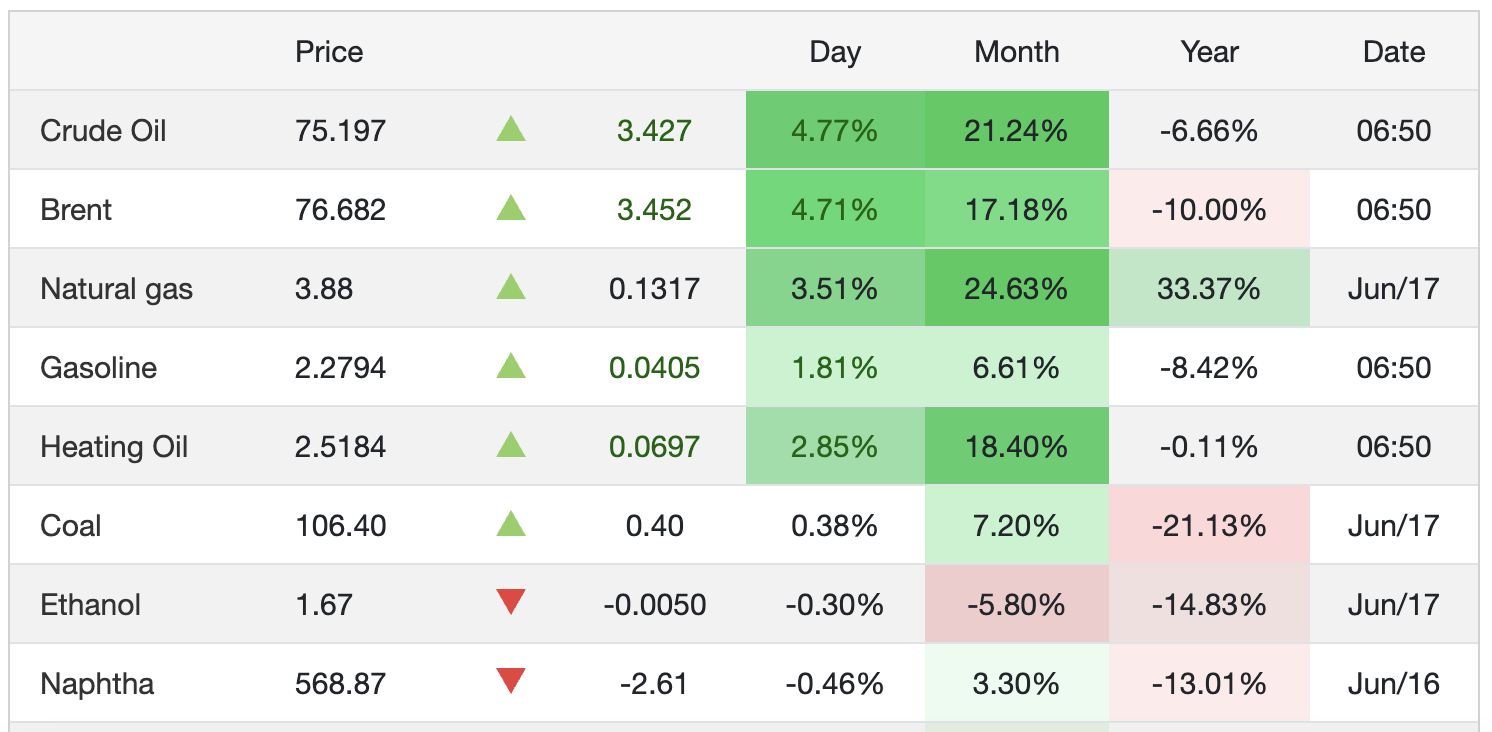Click the -6.66% year cell
The image size is (1492, 732).
pos(1209,130)
